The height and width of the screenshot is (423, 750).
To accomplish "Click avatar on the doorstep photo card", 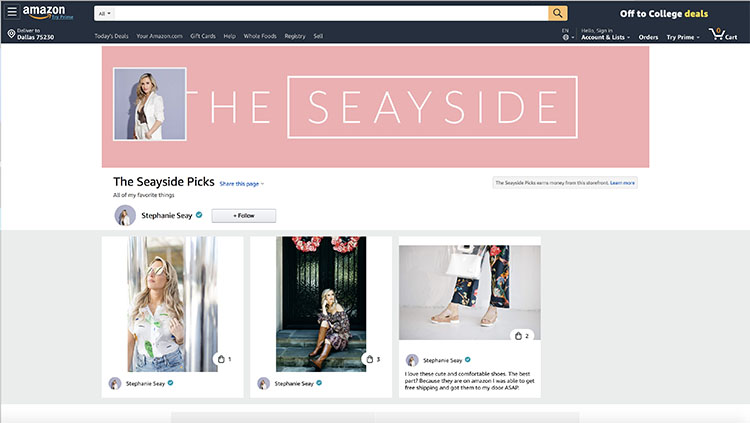I will point(264,383).
